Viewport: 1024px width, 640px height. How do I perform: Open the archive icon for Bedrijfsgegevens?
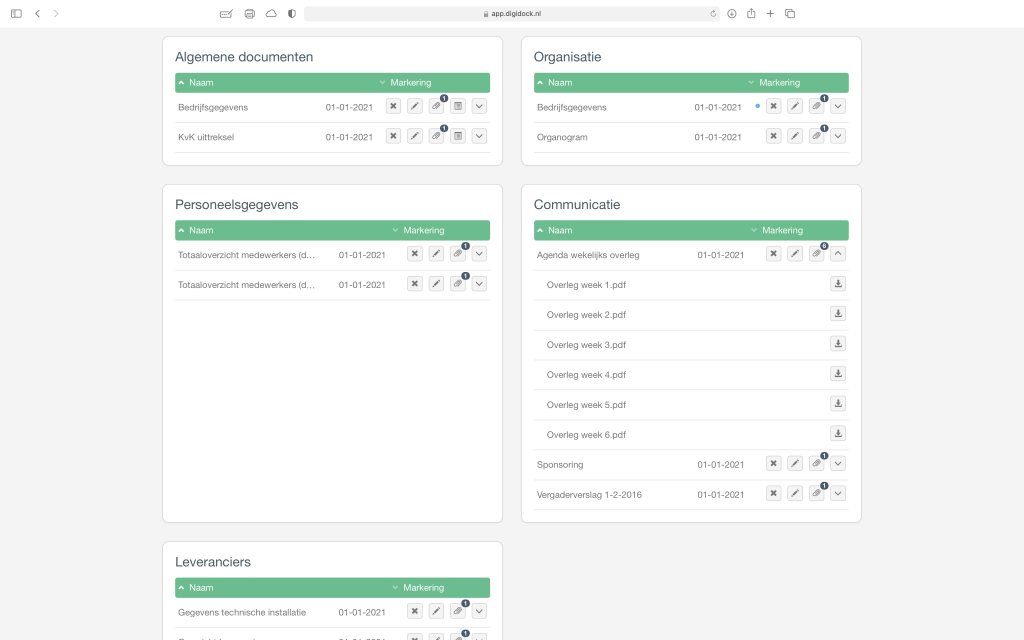click(x=457, y=106)
